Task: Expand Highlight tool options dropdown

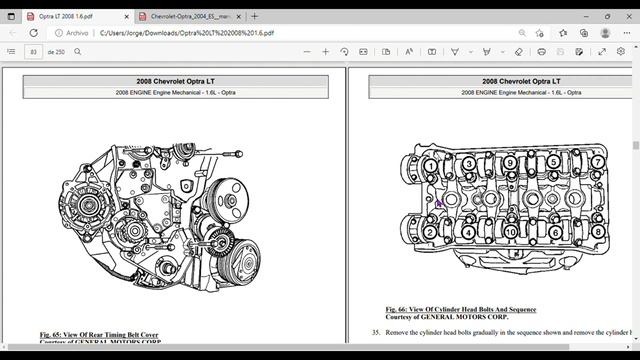Action: 502,52
